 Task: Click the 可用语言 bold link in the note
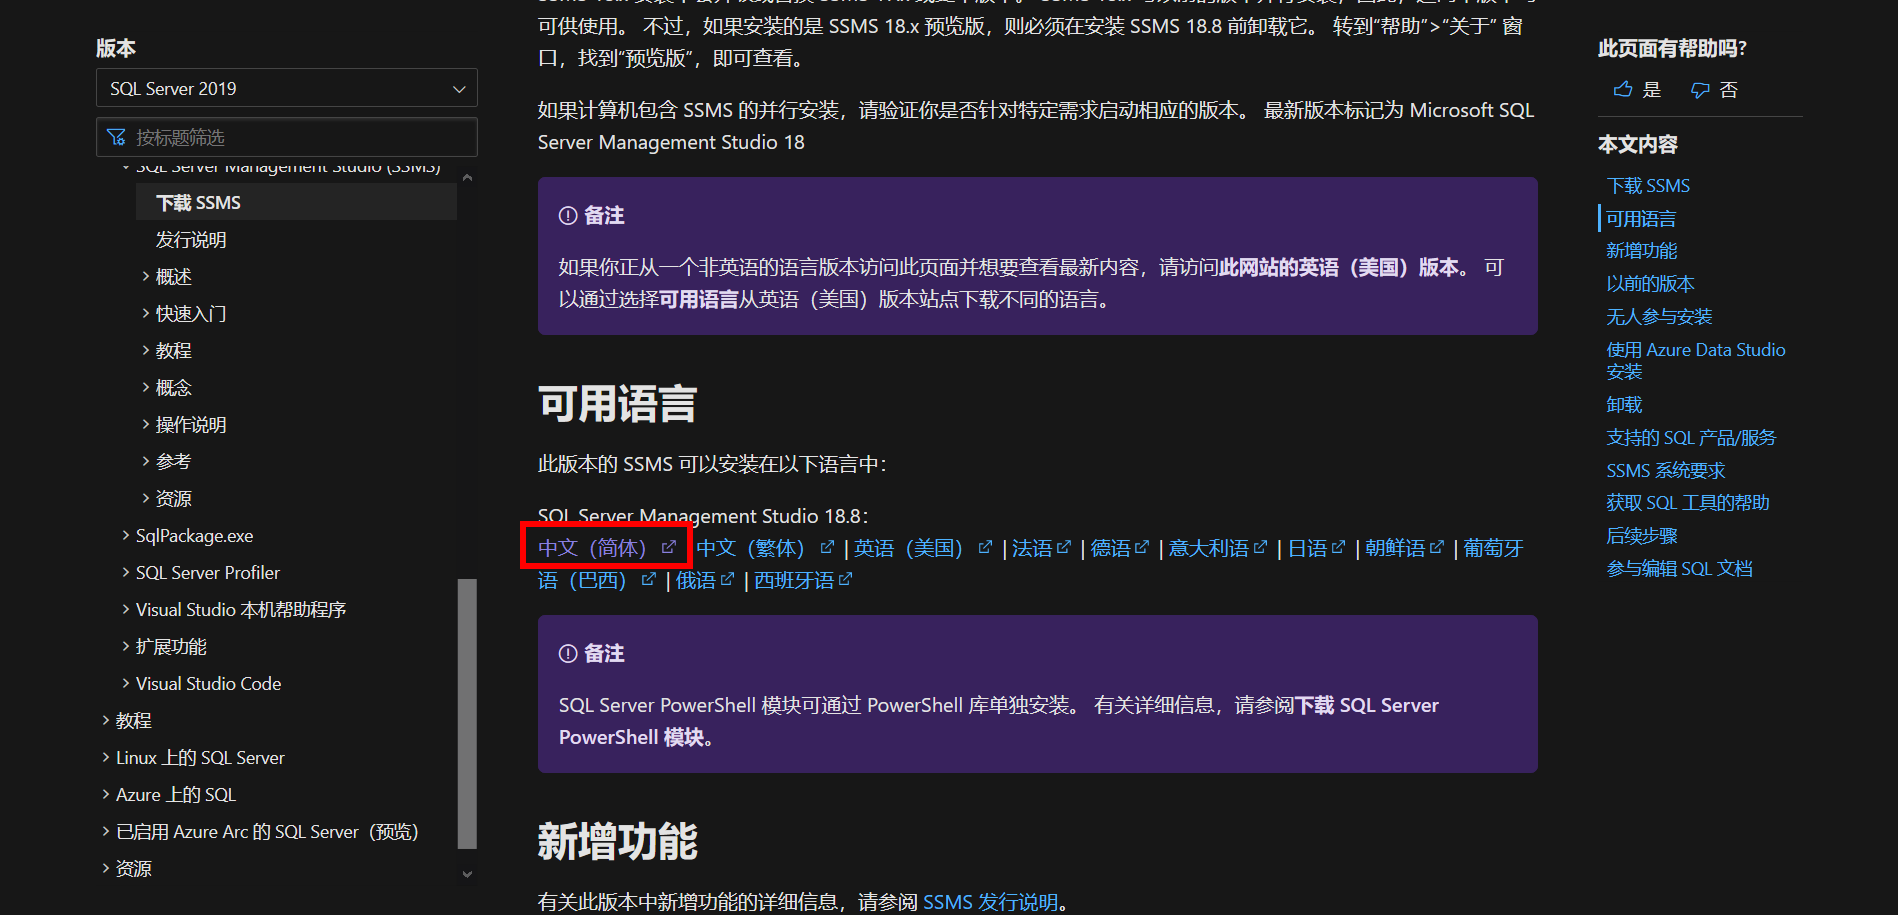[698, 299]
